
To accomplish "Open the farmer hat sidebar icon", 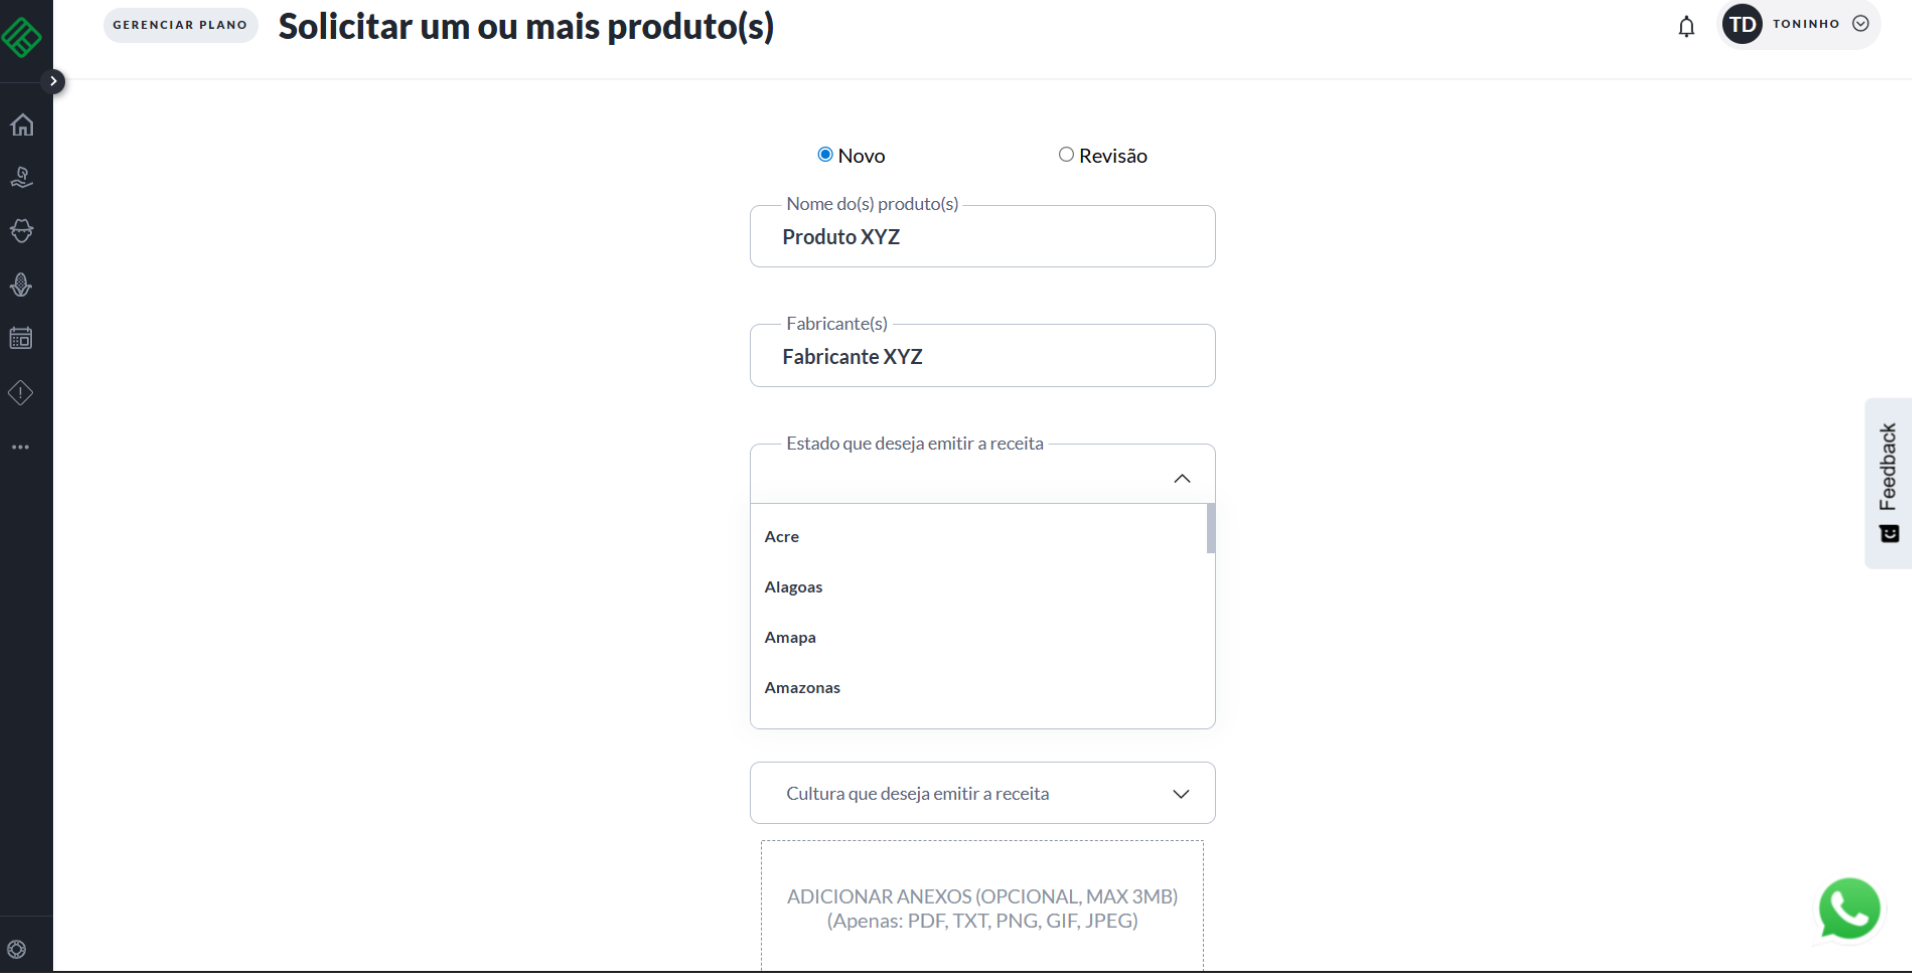I will tap(21, 231).
